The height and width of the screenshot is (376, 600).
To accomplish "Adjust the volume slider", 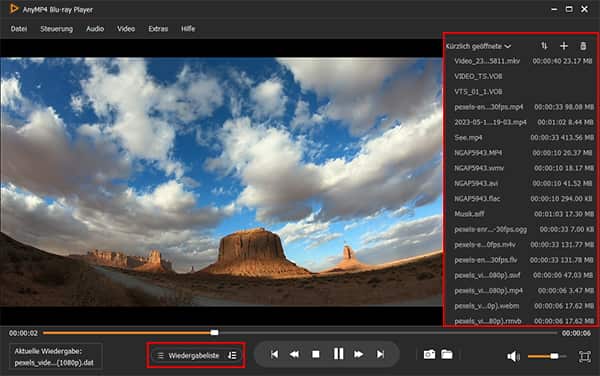I will [x=547, y=356].
